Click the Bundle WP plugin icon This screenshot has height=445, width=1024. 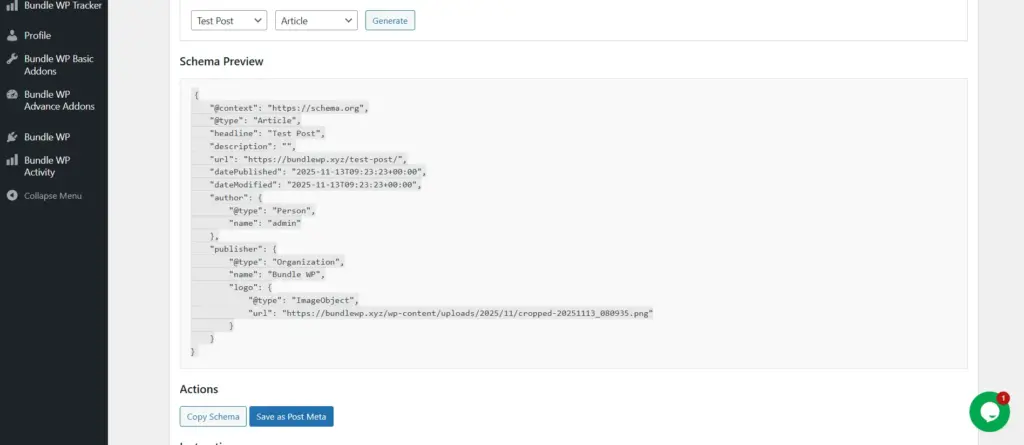[12, 137]
